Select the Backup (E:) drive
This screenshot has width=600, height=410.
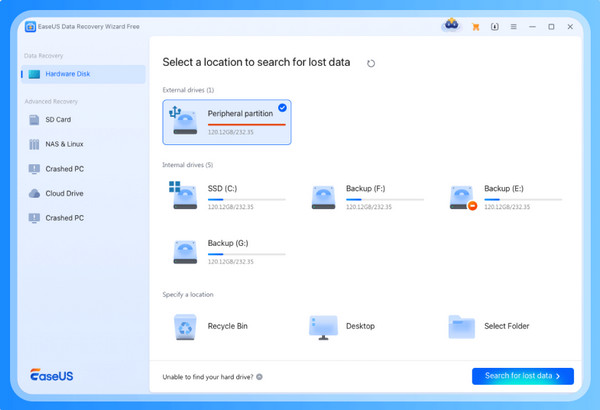click(504, 196)
